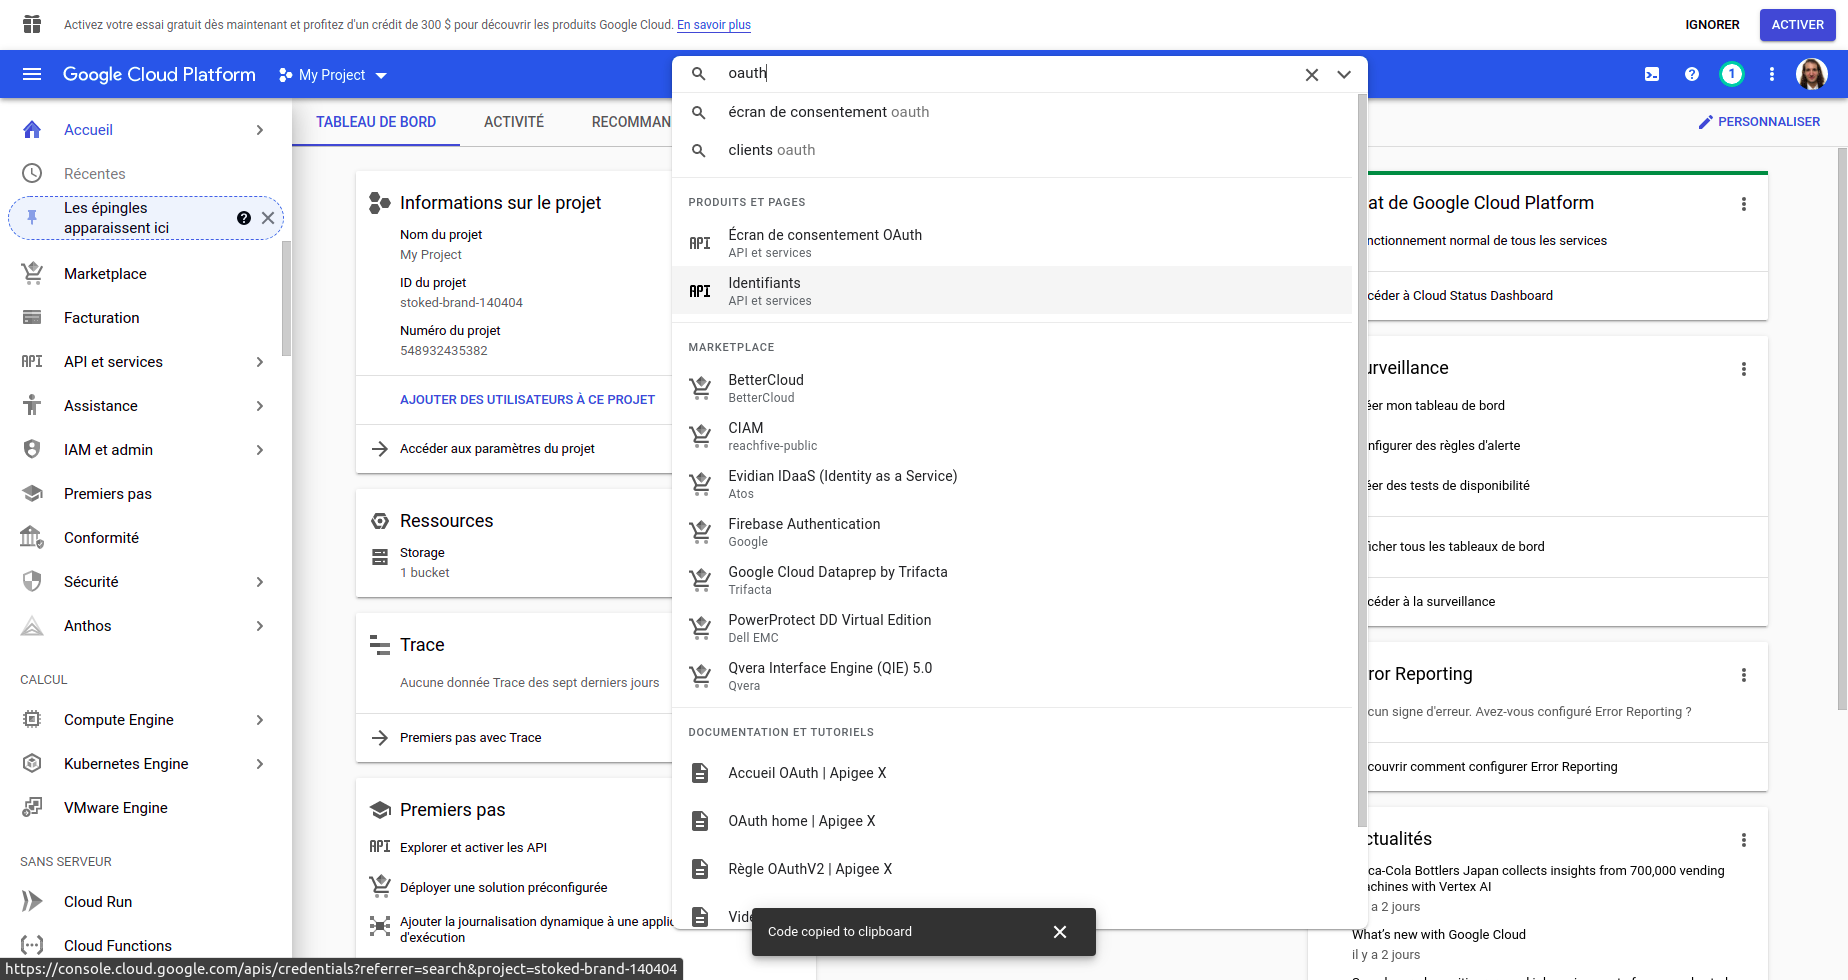1848x980 pixels.
Task: Click the user account avatar
Action: [x=1812, y=74]
